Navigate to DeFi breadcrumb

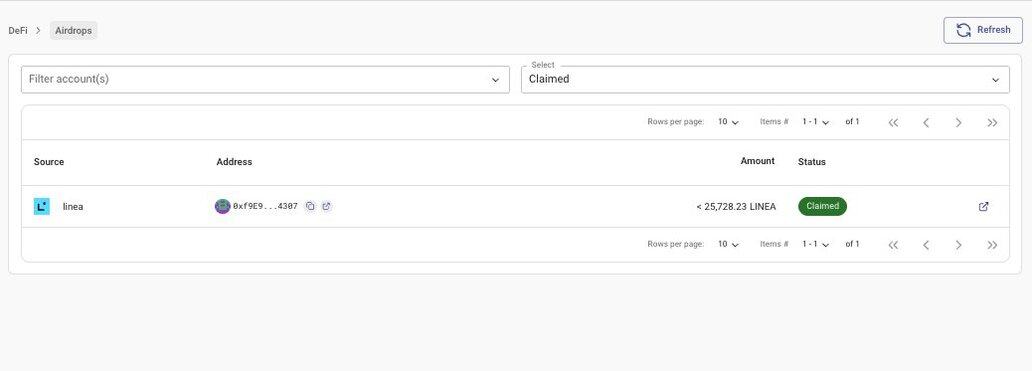[x=18, y=30]
